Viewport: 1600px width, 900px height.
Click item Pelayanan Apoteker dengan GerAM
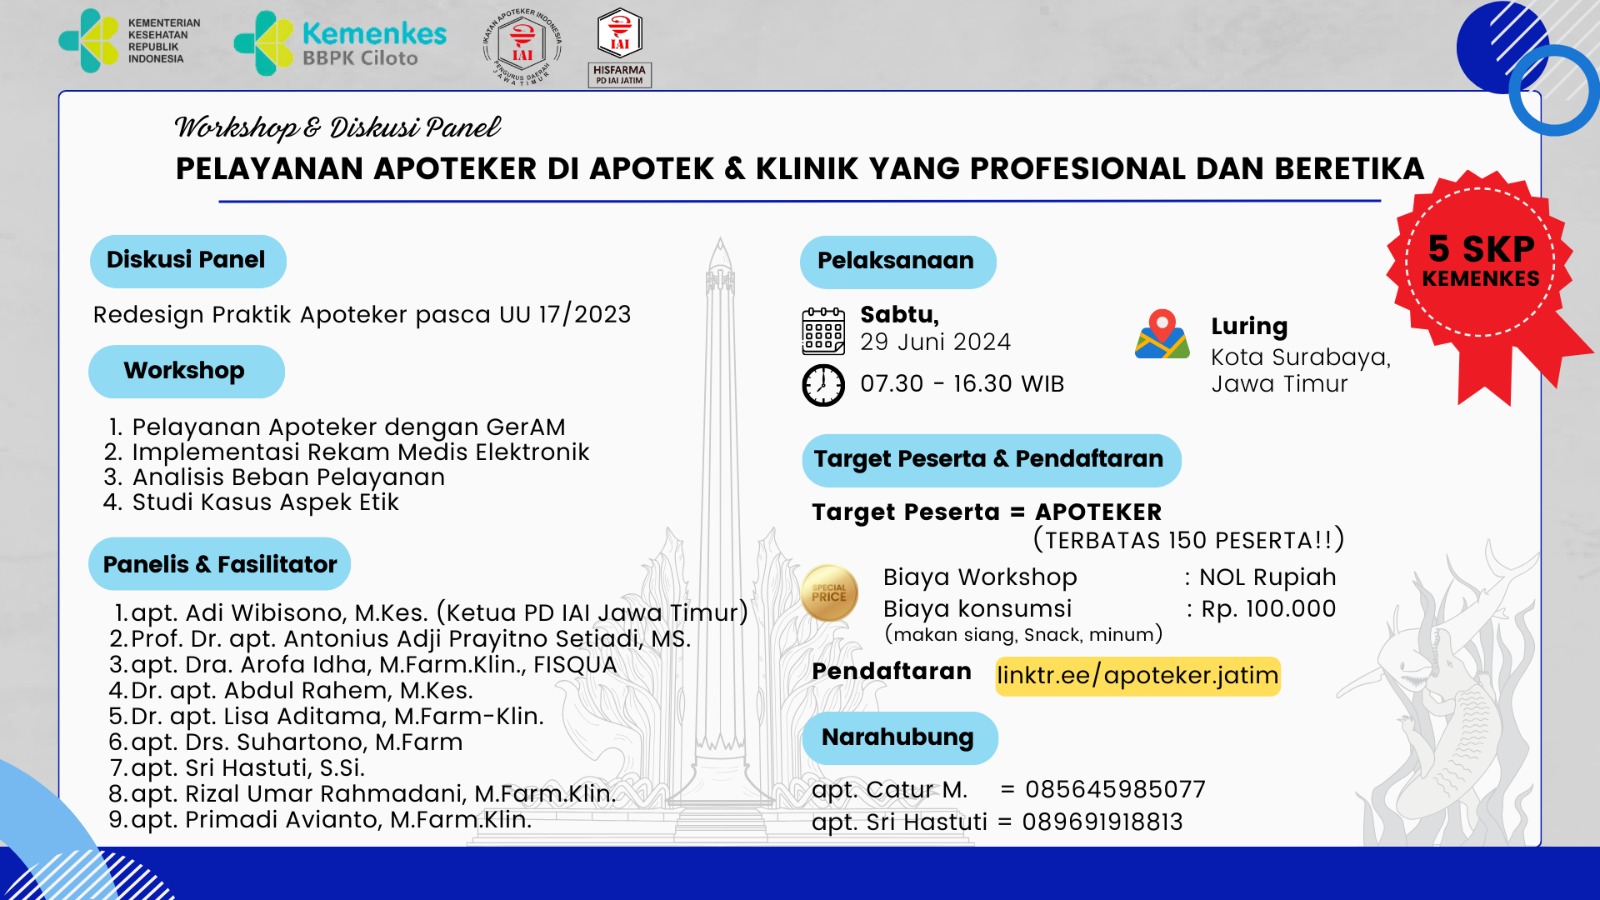coord(348,427)
